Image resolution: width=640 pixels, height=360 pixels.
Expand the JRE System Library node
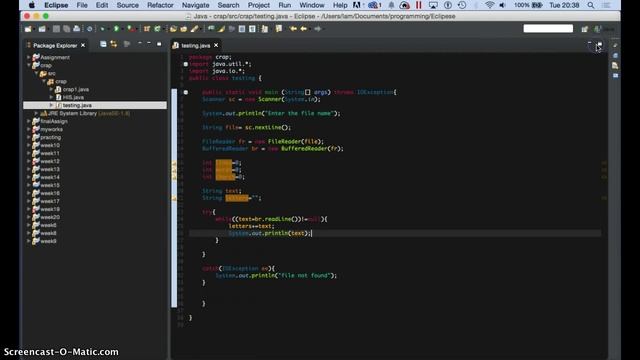36,113
